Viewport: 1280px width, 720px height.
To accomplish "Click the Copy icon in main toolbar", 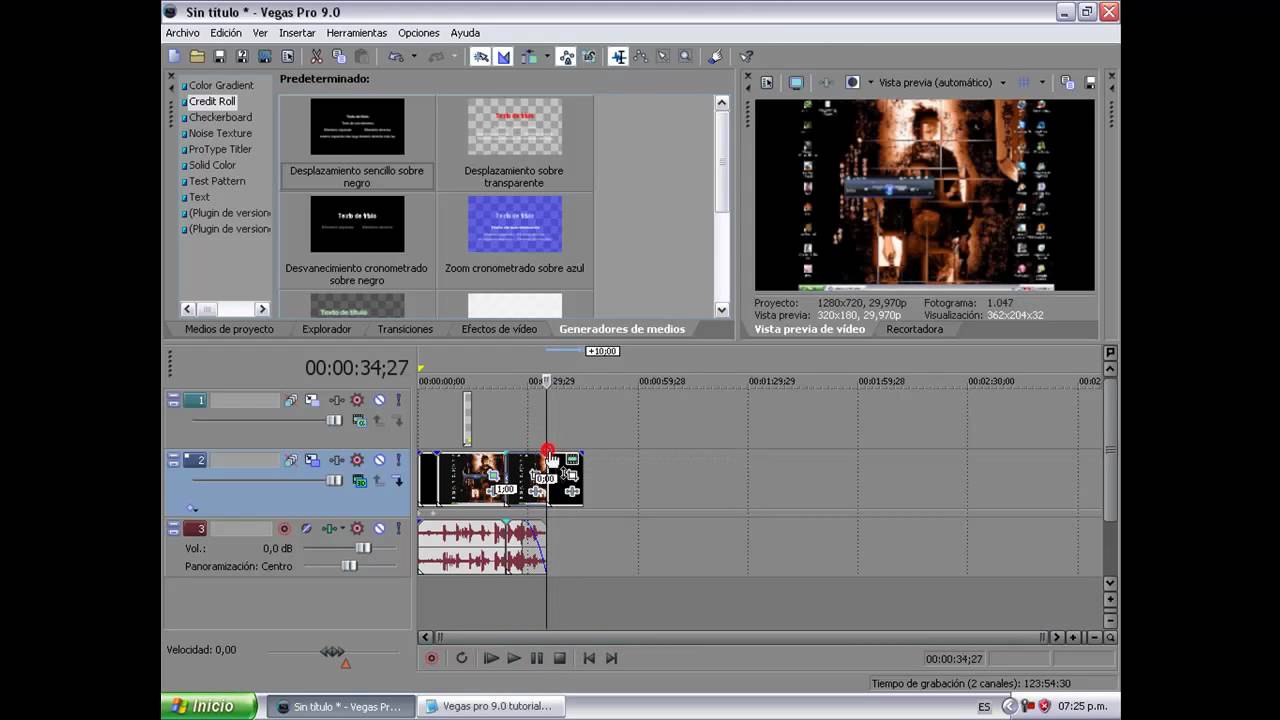I will coord(339,57).
